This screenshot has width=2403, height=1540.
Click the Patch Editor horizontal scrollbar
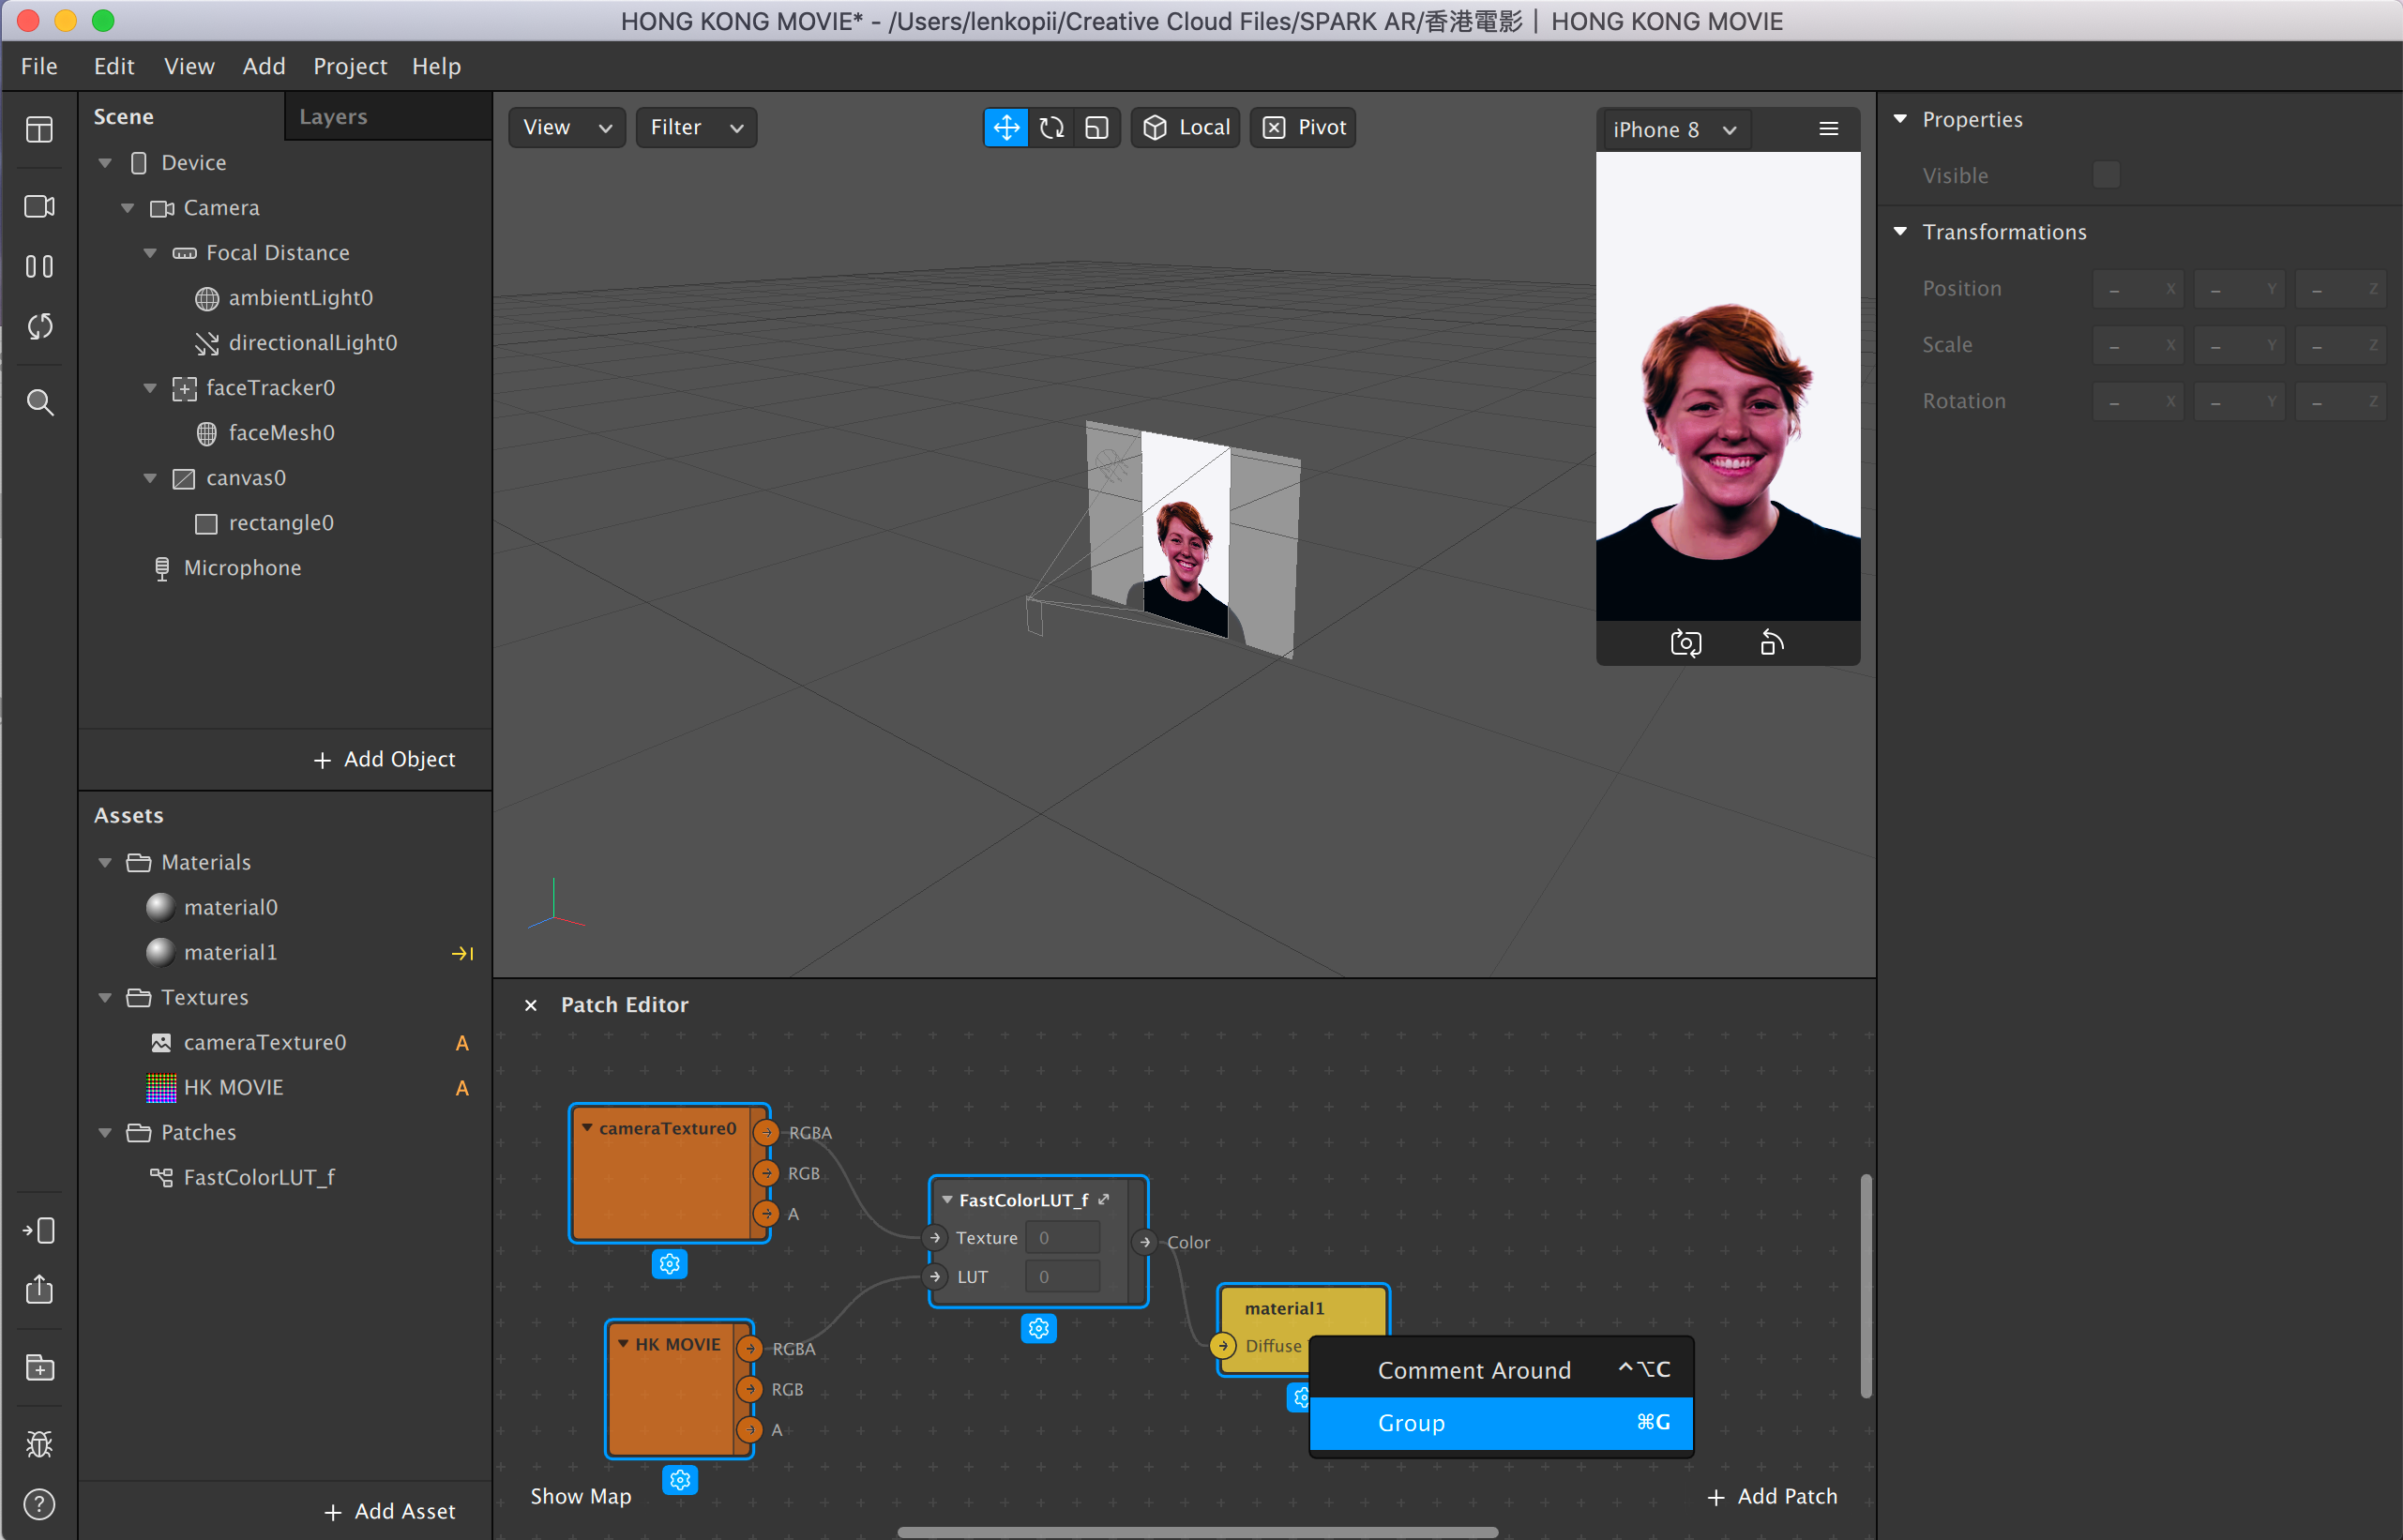coord(1197,1532)
